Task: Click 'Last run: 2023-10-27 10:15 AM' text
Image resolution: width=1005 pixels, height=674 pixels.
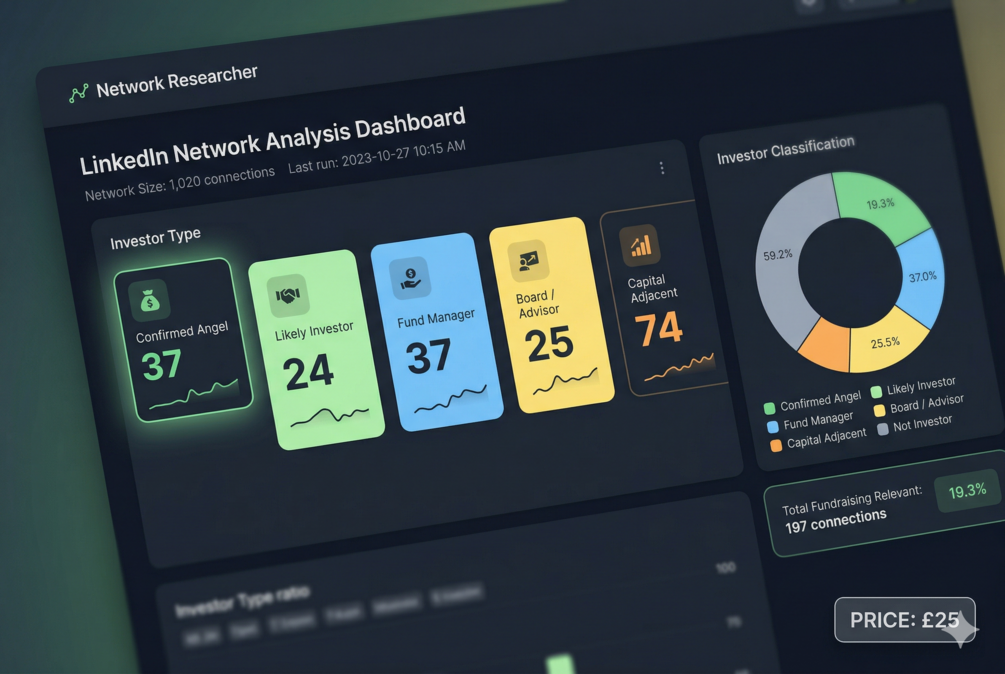Action: (x=377, y=156)
